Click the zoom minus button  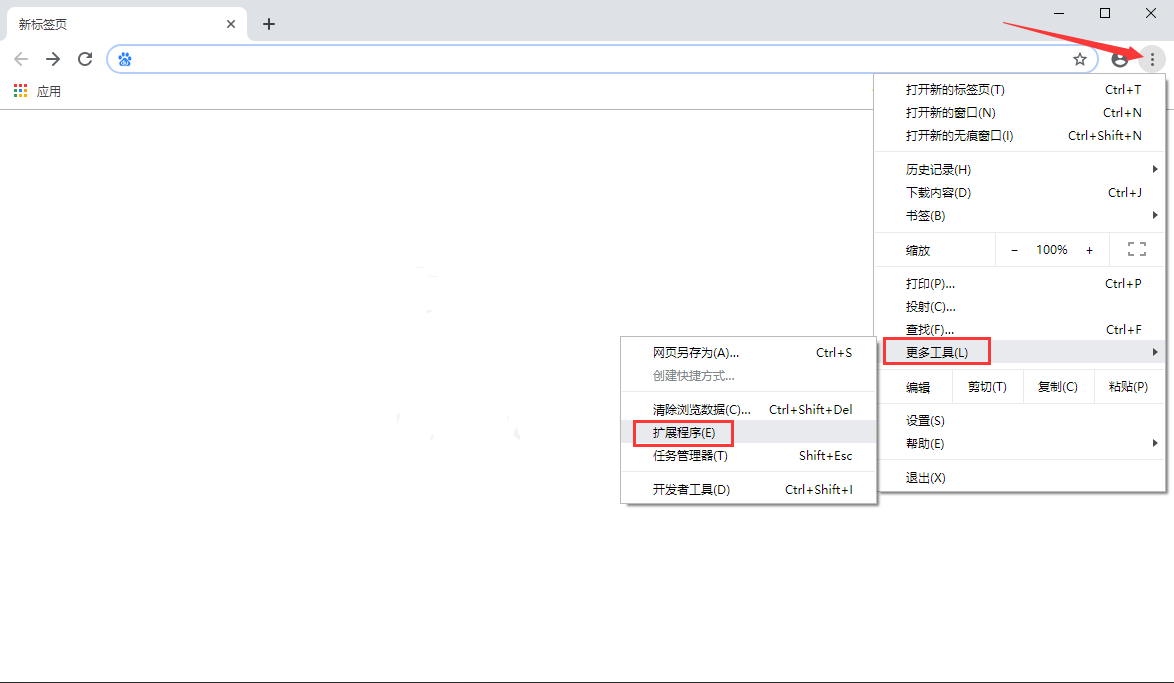point(1014,249)
